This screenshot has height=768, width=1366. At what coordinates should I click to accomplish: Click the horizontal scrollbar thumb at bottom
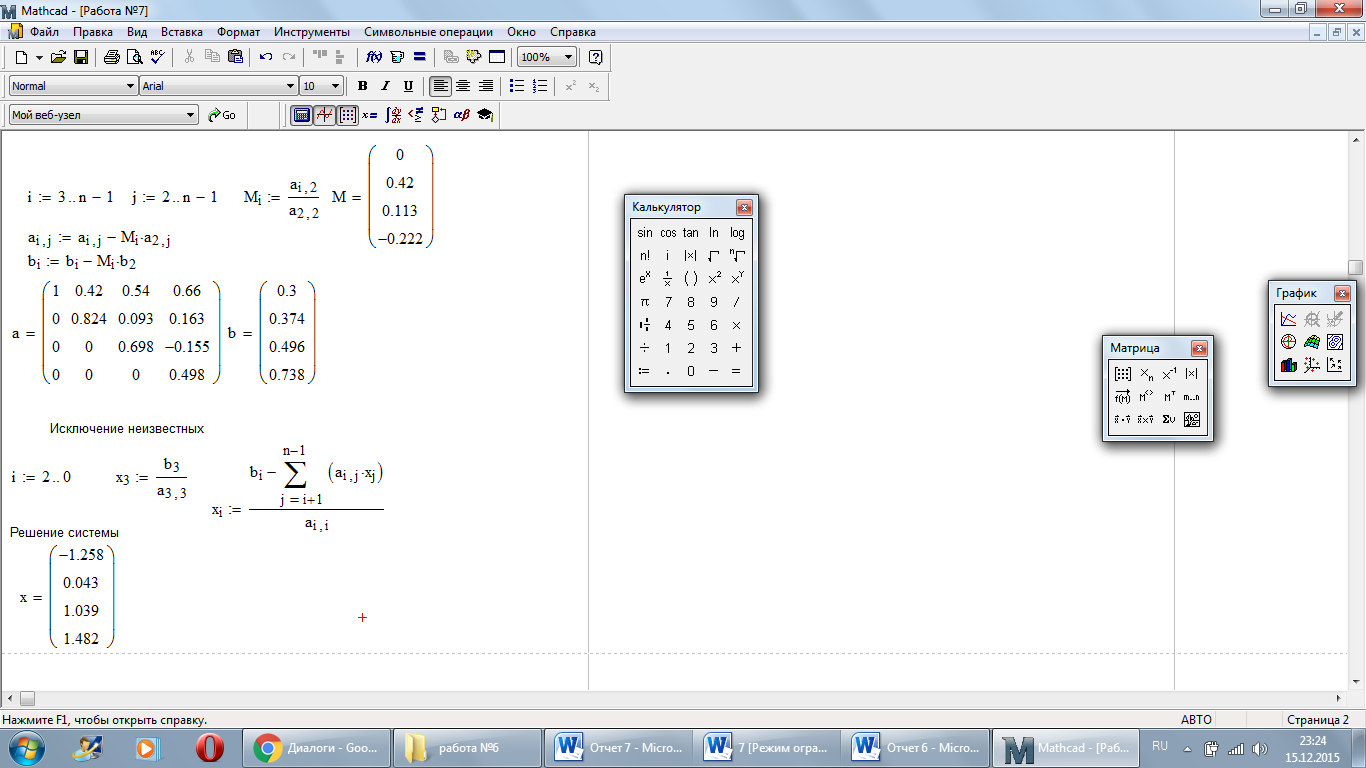[x=27, y=698]
